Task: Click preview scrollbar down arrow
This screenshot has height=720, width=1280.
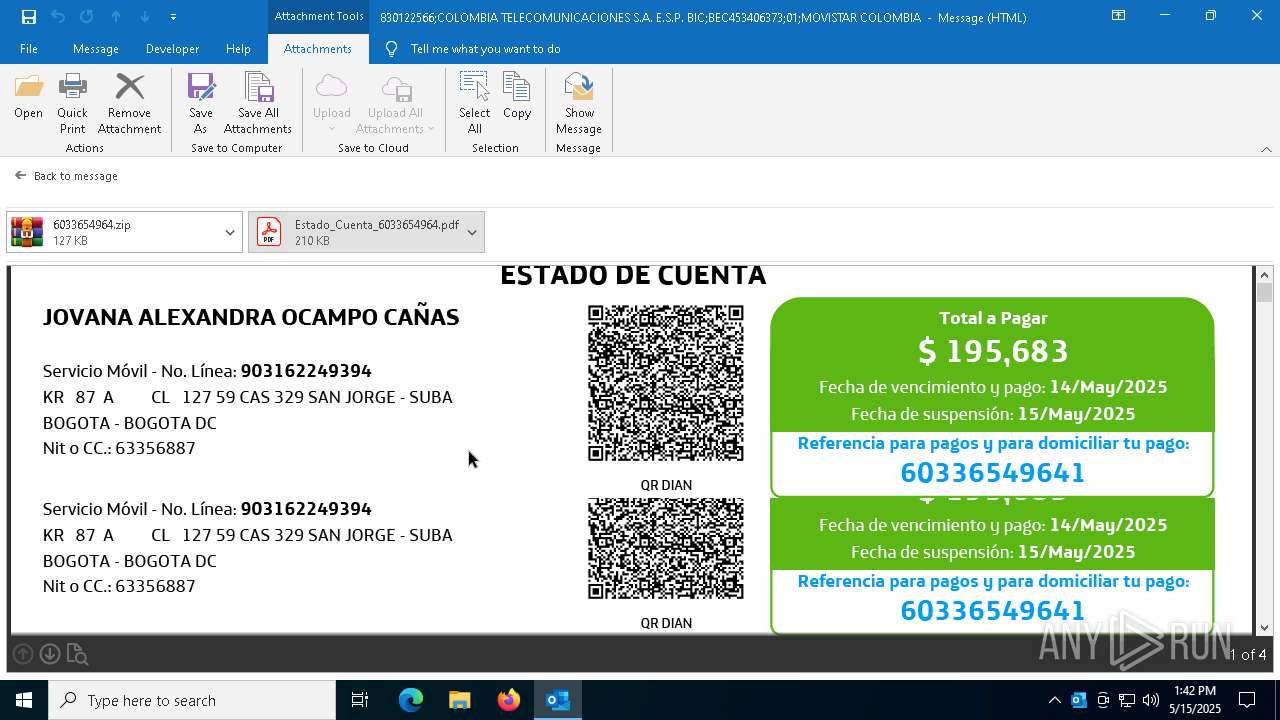Action: pyautogui.click(x=1264, y=627)
